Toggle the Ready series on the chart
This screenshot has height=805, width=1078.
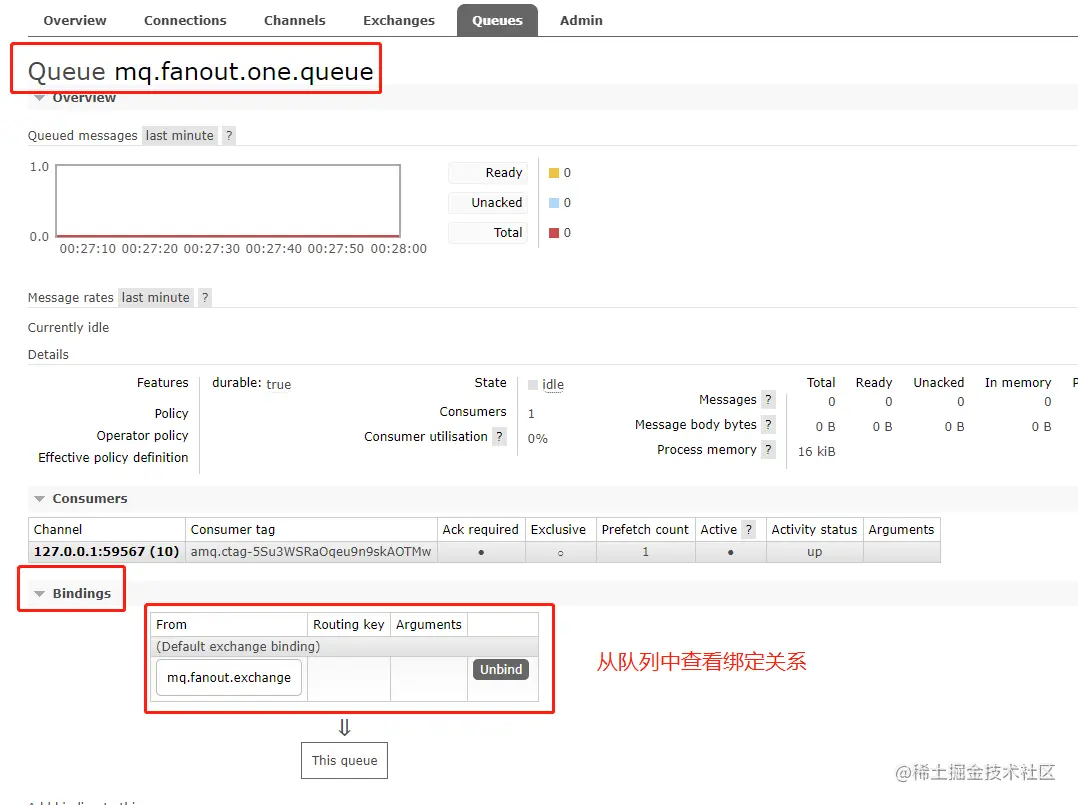coord(487,172)
